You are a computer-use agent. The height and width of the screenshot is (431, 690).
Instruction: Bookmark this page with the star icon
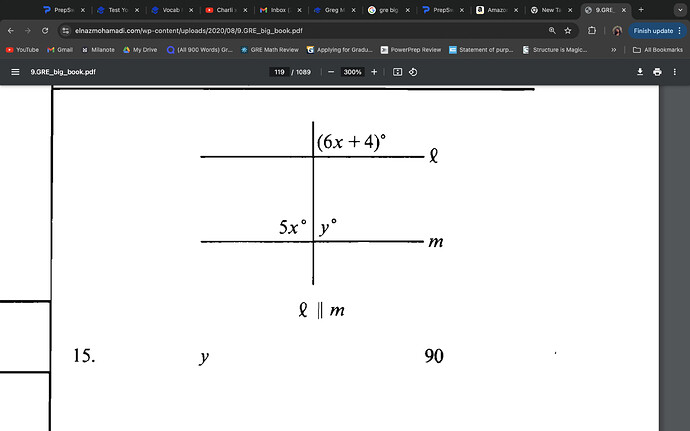[567, 31]
